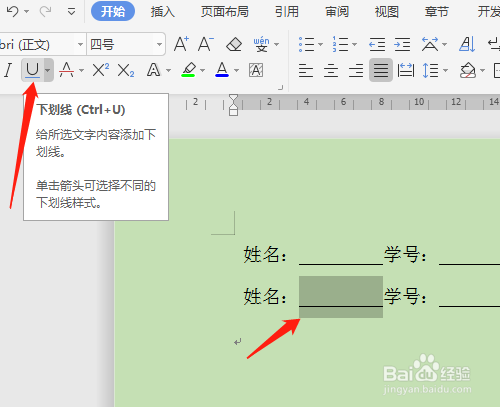Click the Redo arrow icon
500x407 pixels.
pyautogui.click(x=45, y=11)
